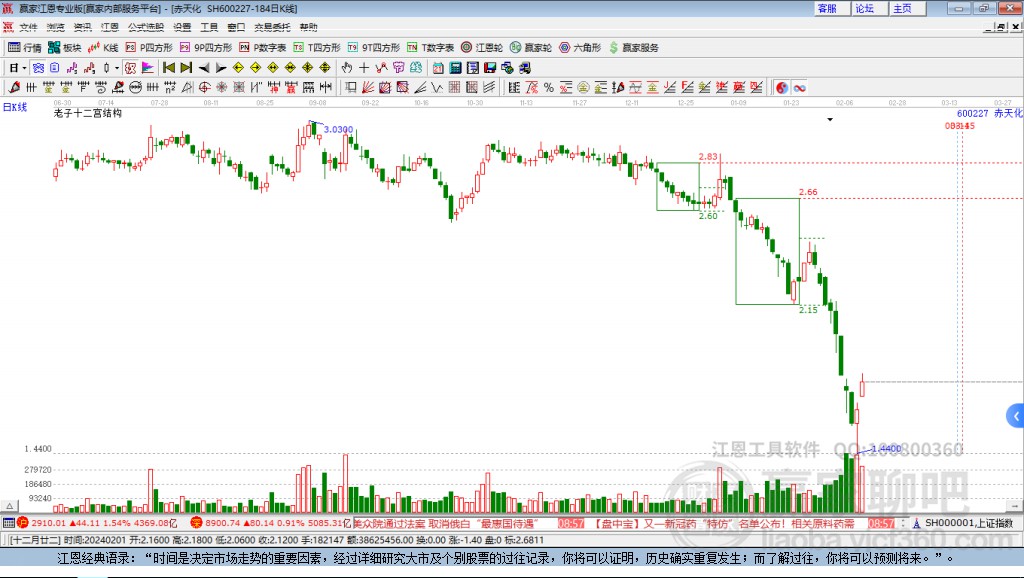Open the T四方形 tool
This screenshot has width=1024, height=578.
tap(317, 47)
